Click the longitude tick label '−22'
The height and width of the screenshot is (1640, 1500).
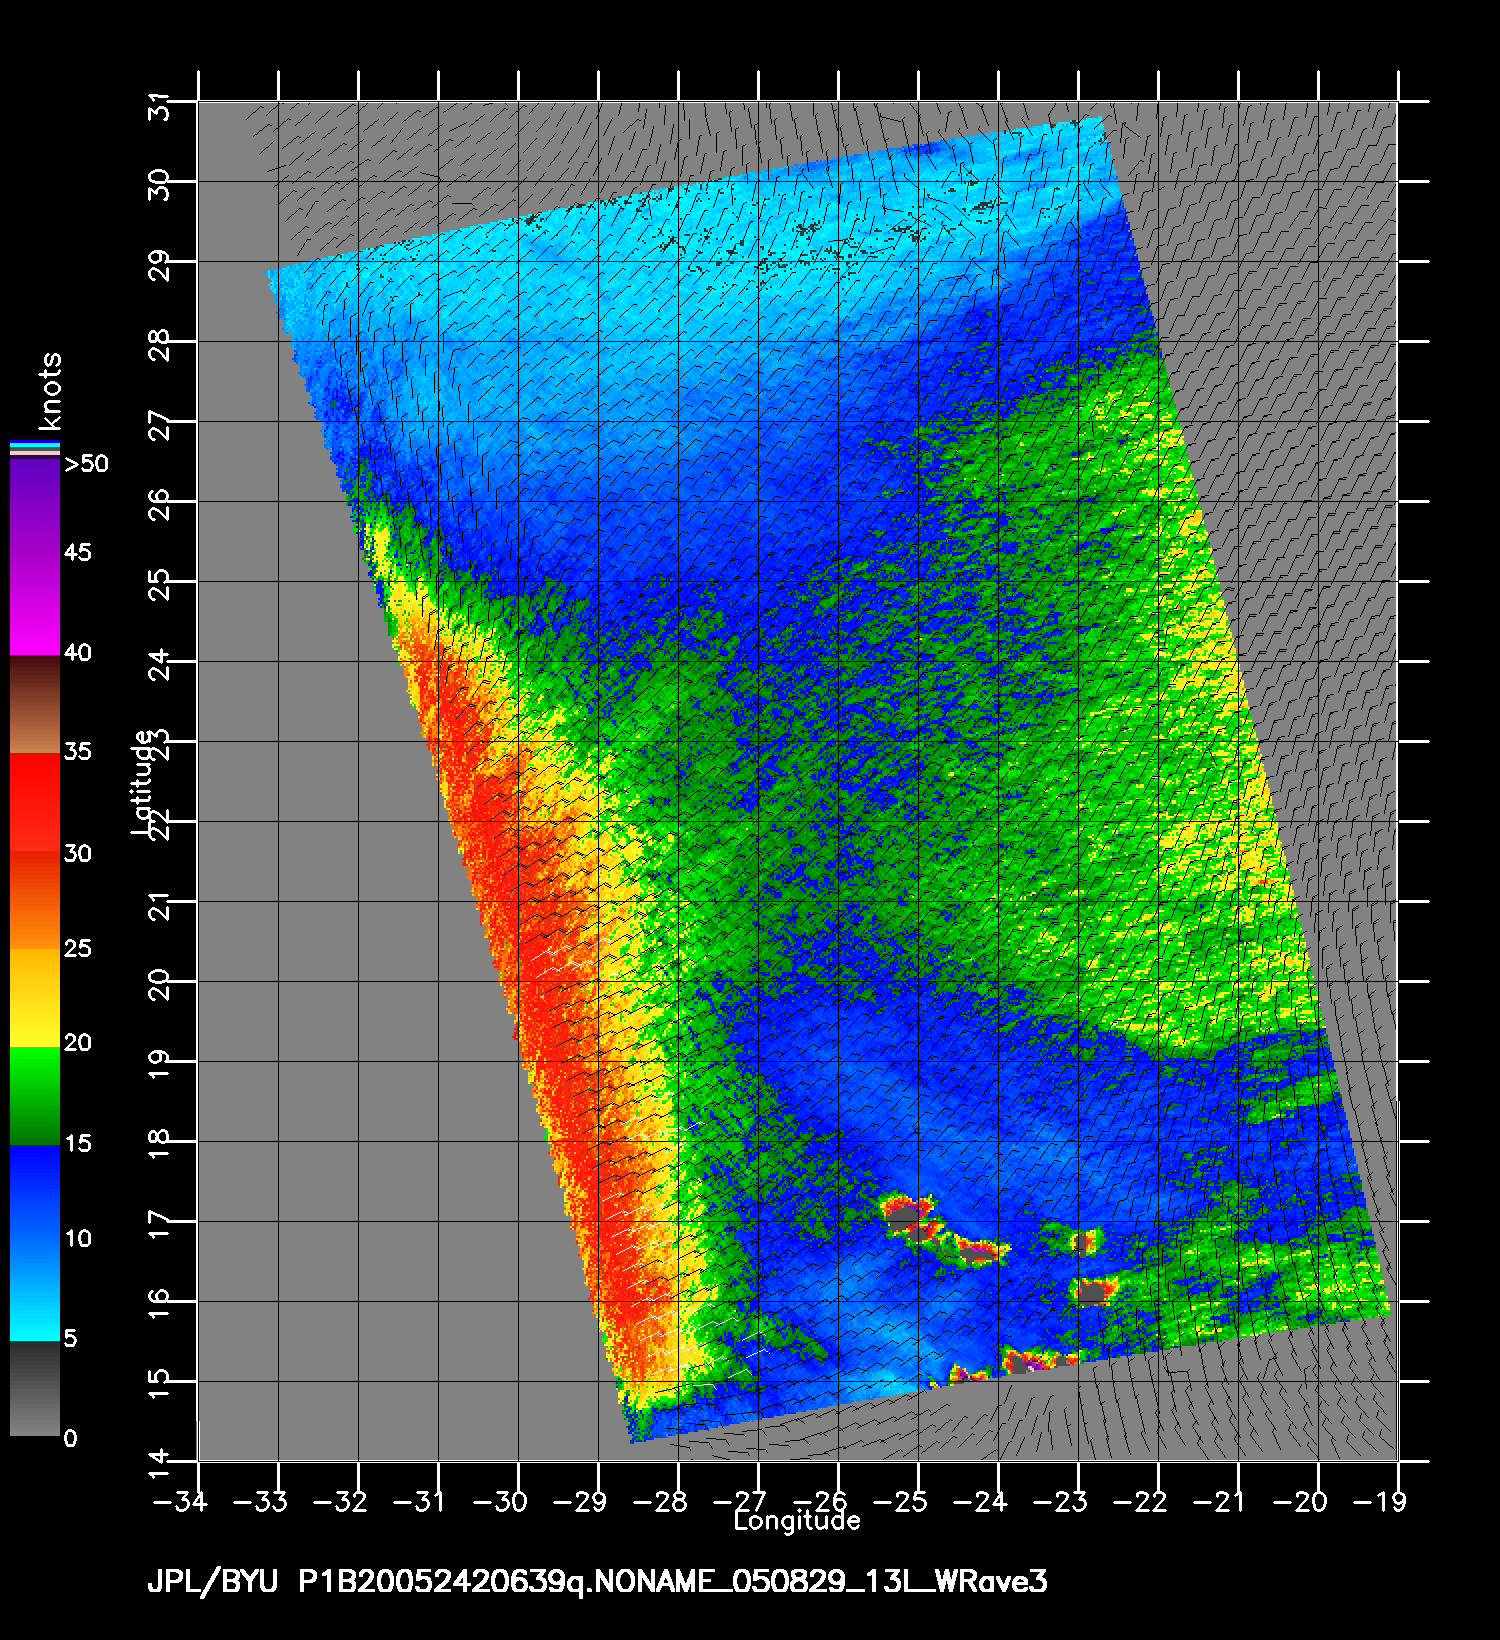click(x=1140, y=1502)
